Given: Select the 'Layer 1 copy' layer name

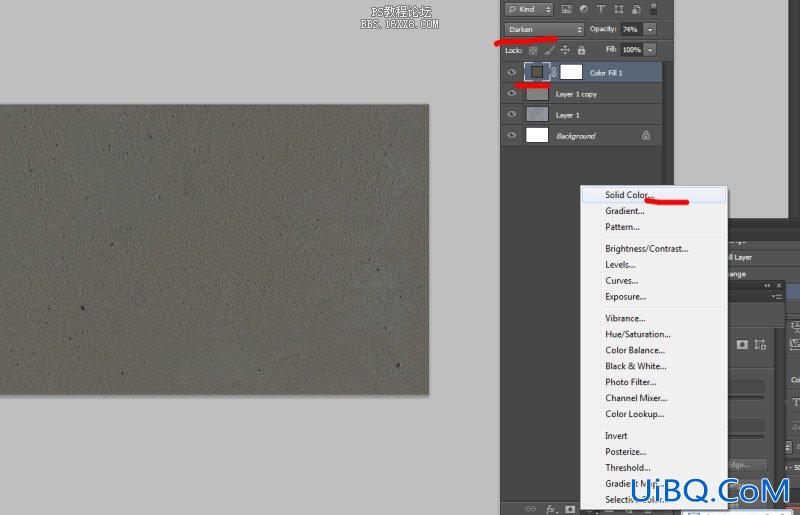Looking at the screenshot, I should (576, 94).
